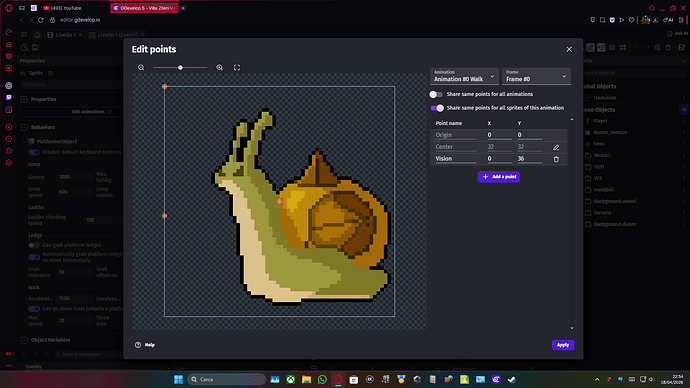Click the Opera logo in the browser sidebar
The width and height of the screenshot is (690, 388).
pos(9,8)
